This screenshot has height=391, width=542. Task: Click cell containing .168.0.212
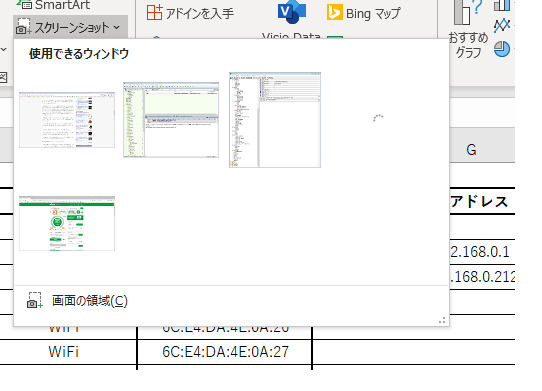point(482,277)
